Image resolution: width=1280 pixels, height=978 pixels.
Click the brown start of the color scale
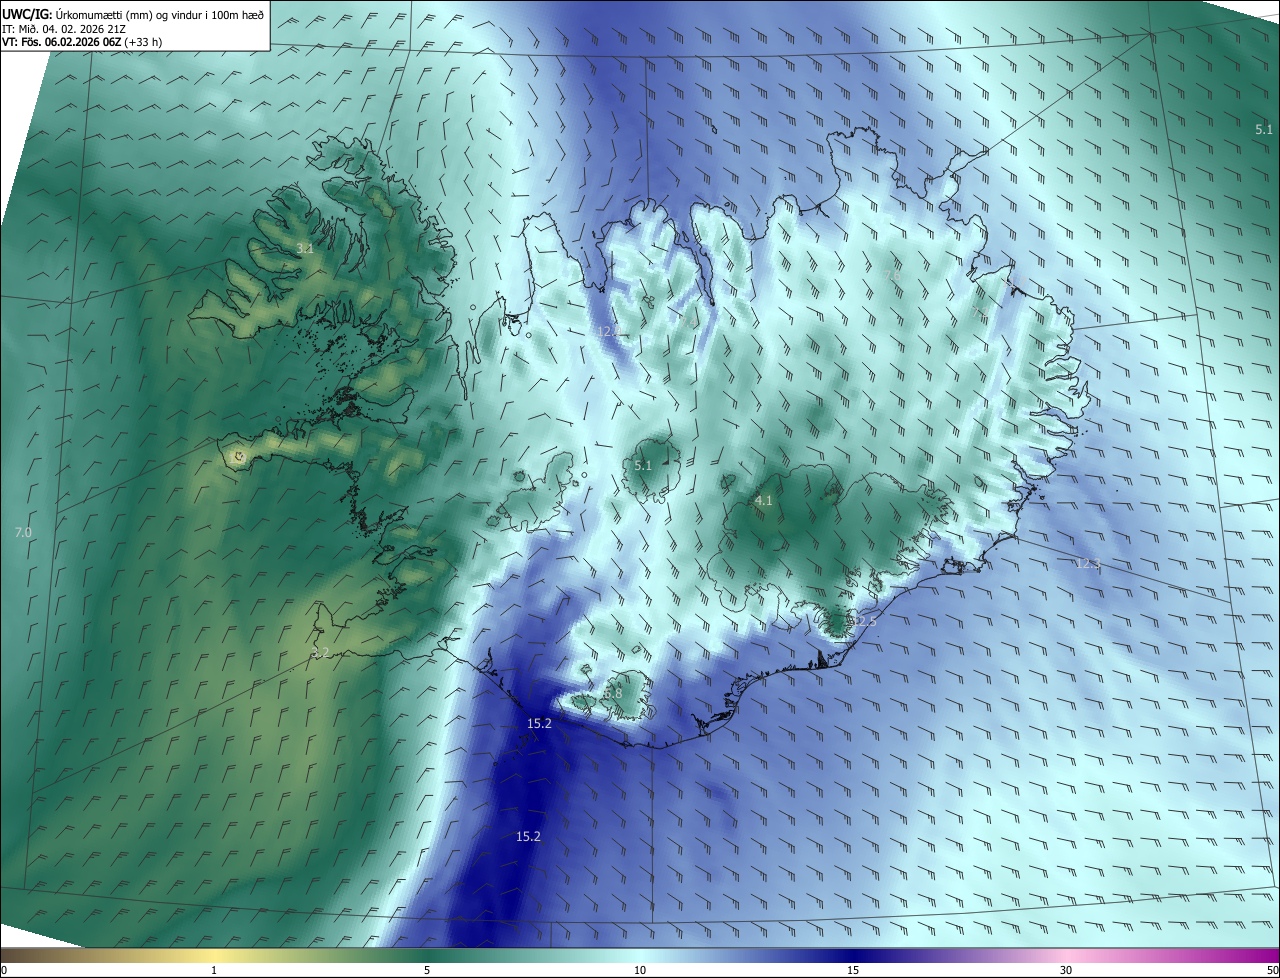coord(15,956)
